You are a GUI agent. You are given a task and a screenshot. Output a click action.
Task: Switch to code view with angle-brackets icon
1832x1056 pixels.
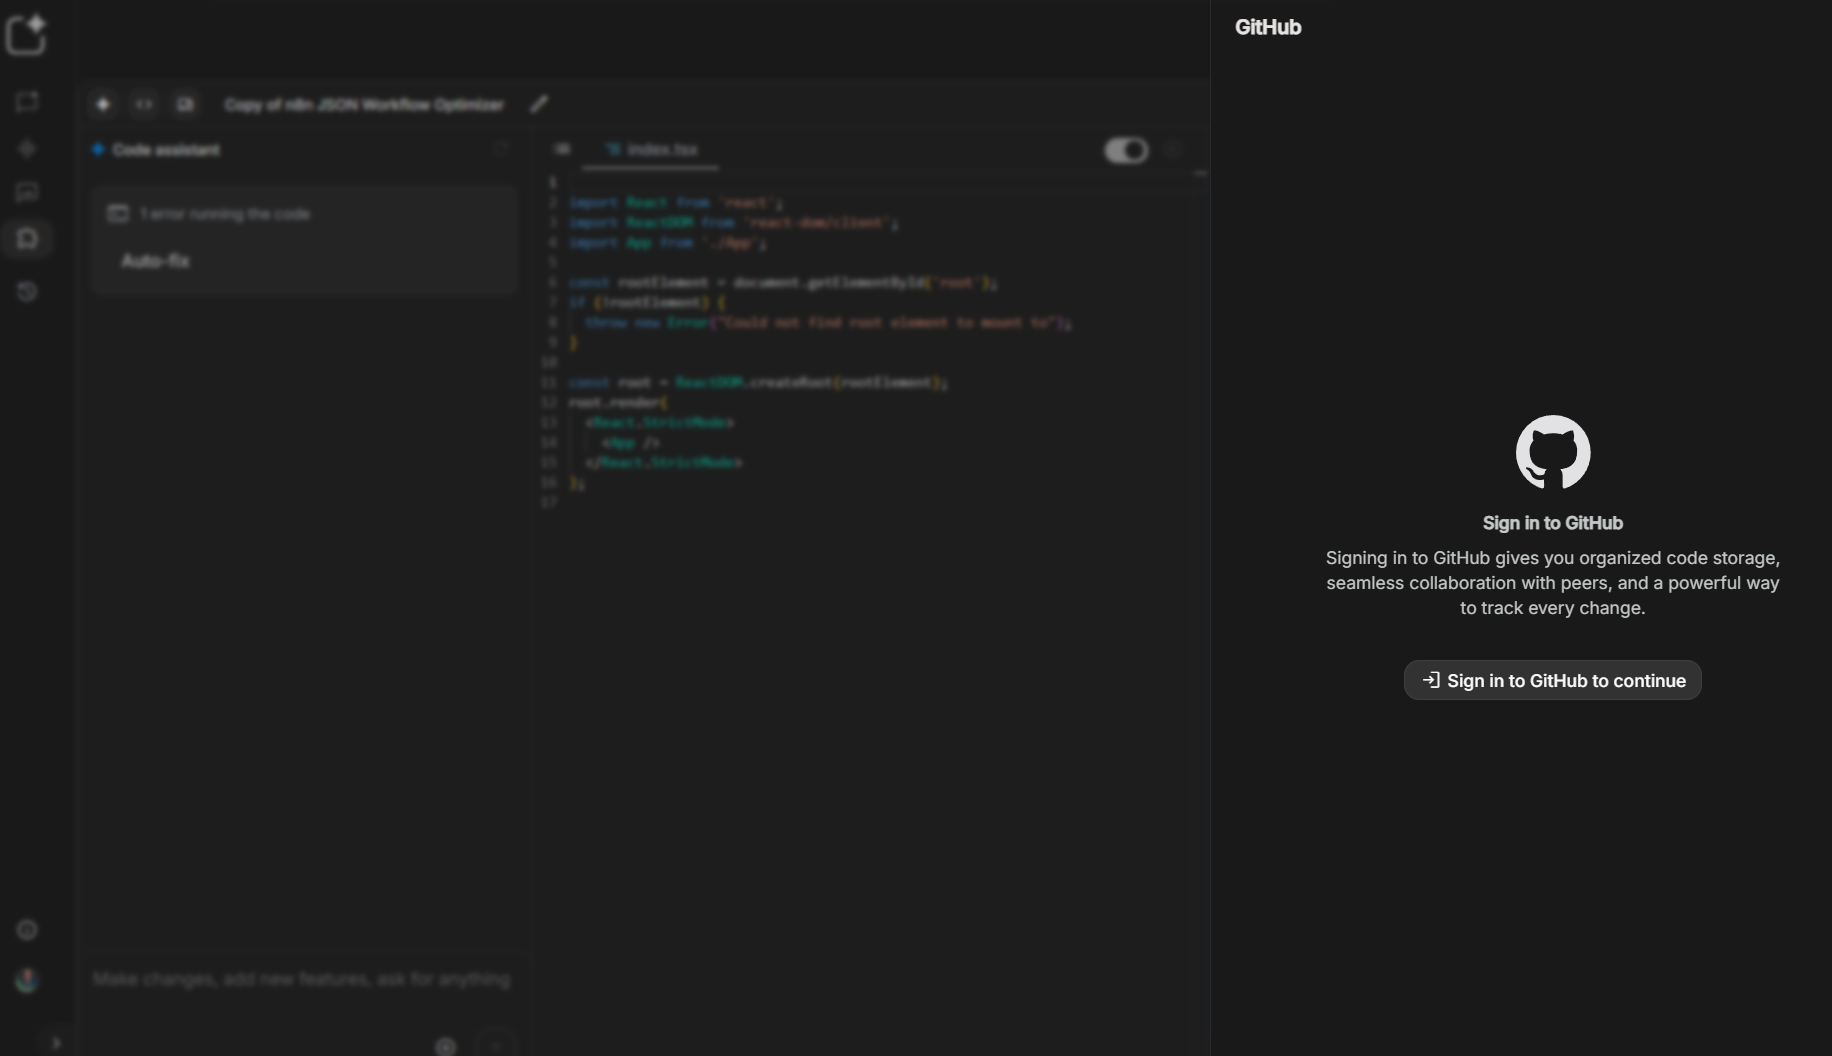point(144,104)
